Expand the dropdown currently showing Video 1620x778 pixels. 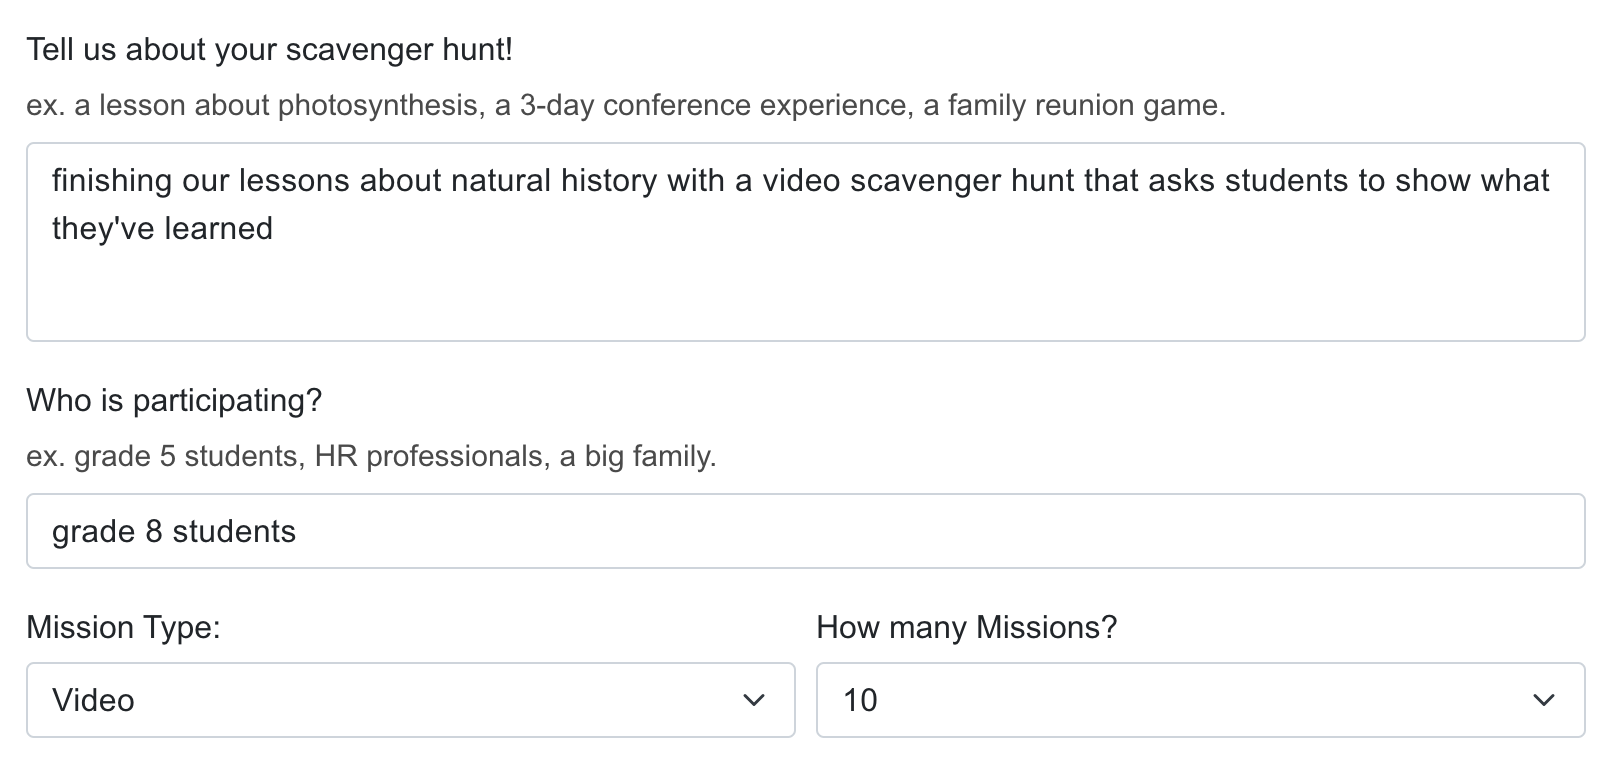click(x=410, y=700)
